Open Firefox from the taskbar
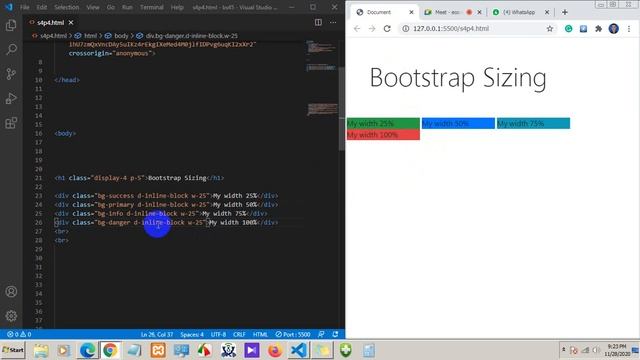 tap(275, 350)
